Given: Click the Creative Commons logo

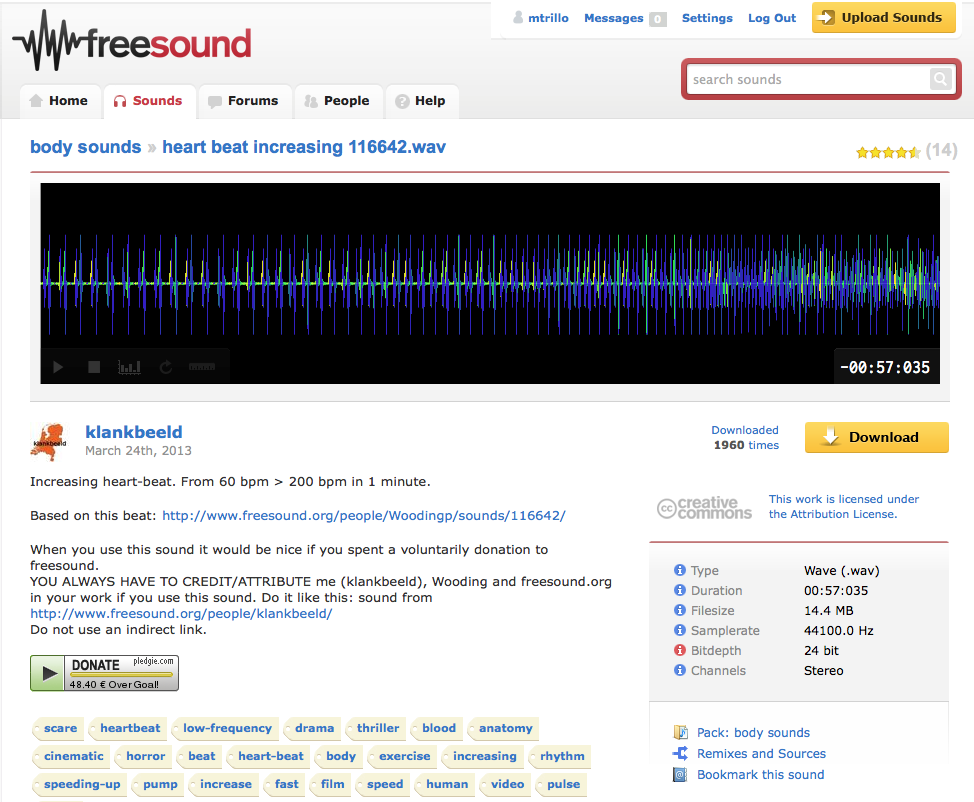Looking at the screenshot, I should pyautogui.click(x=704, y=508).
